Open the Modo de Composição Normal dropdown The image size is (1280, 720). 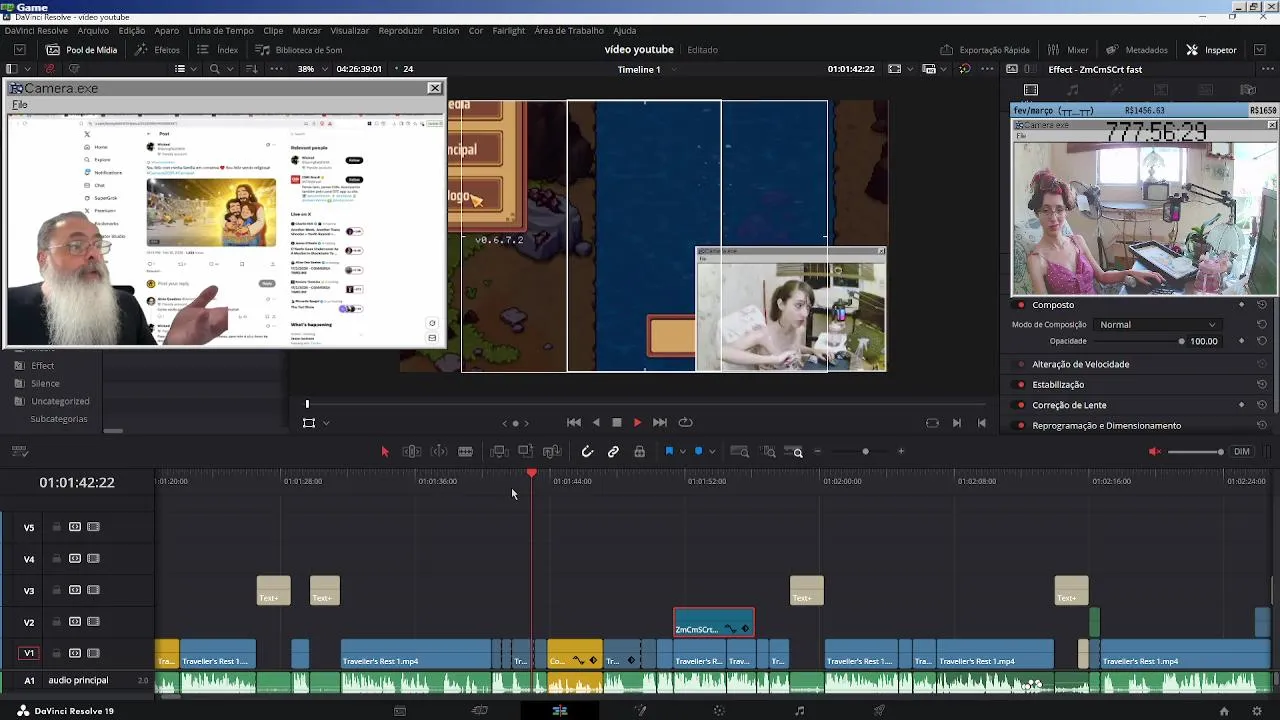point(1157,325)
